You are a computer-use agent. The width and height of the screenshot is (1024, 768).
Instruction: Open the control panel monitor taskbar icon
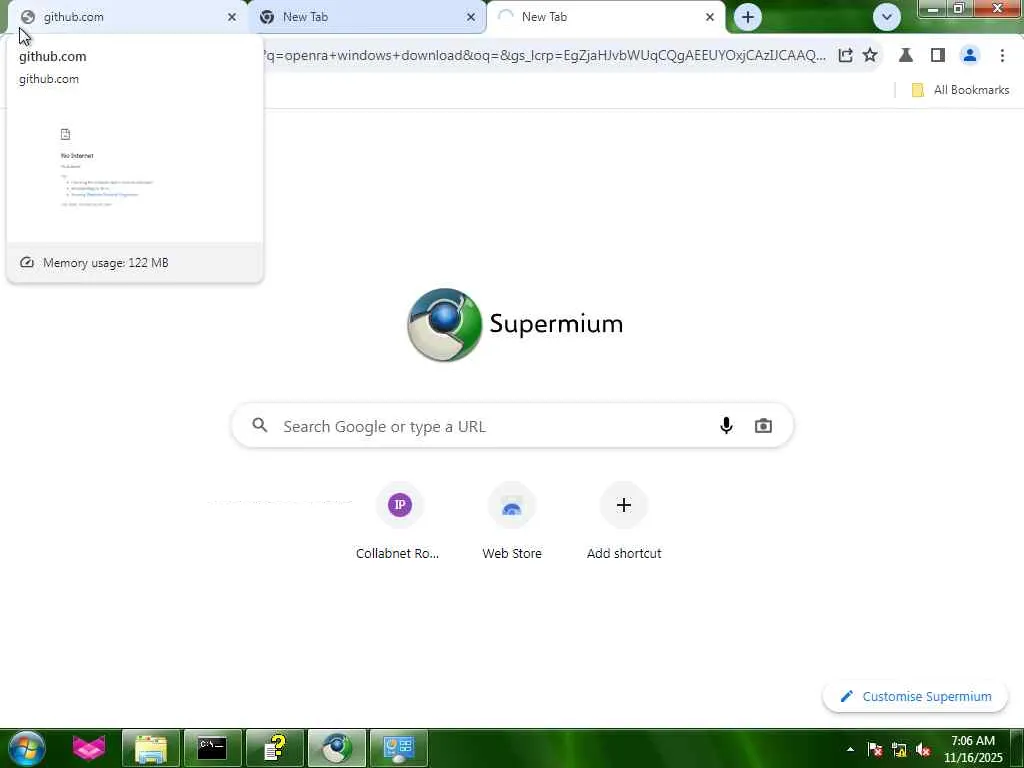pos(398,748)
